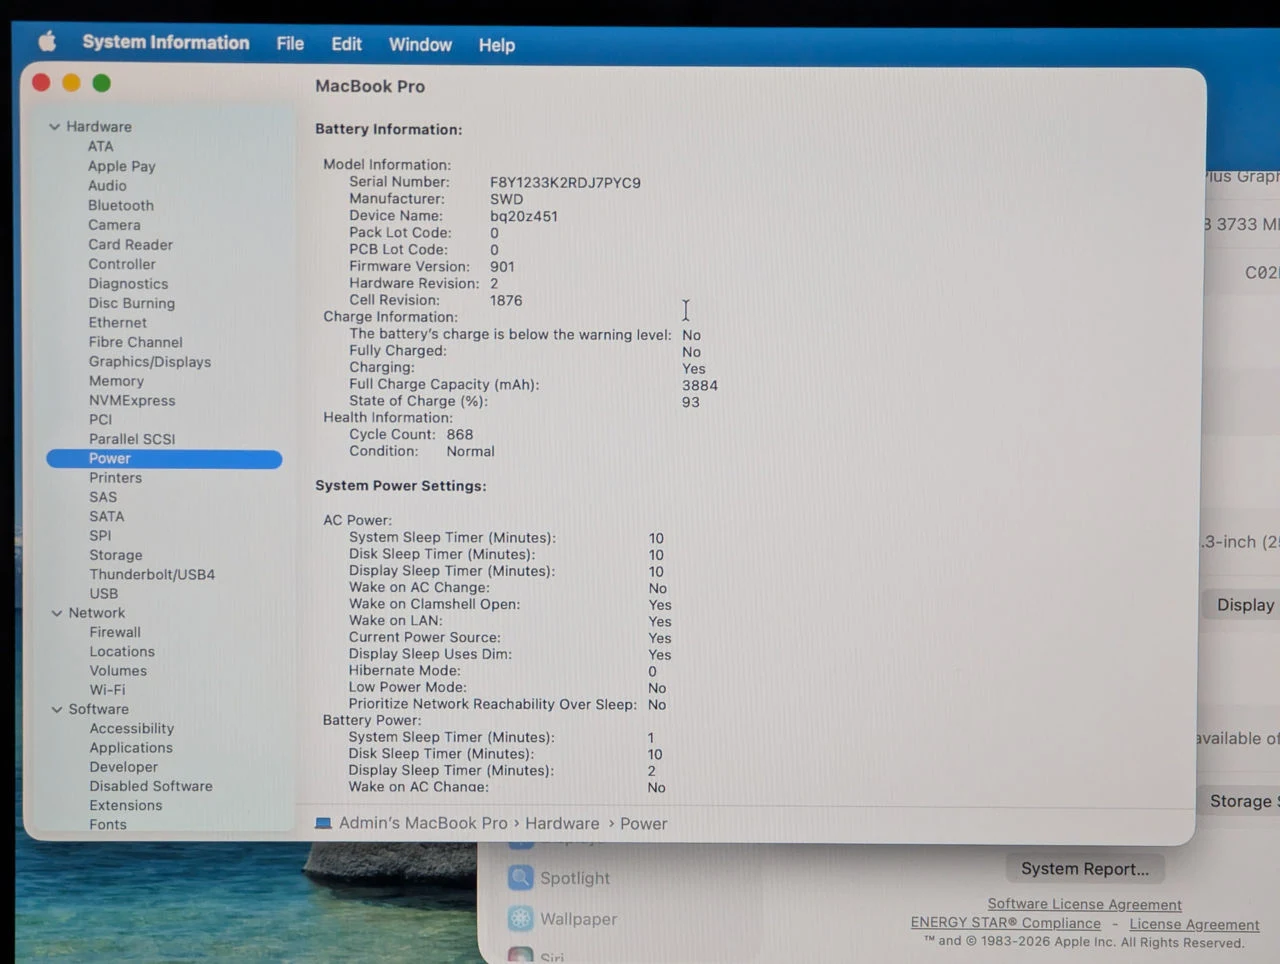Viewport: 1280px width, 964px height.
Task: Select Extensions under Software
Action: [x=126, y=805]
